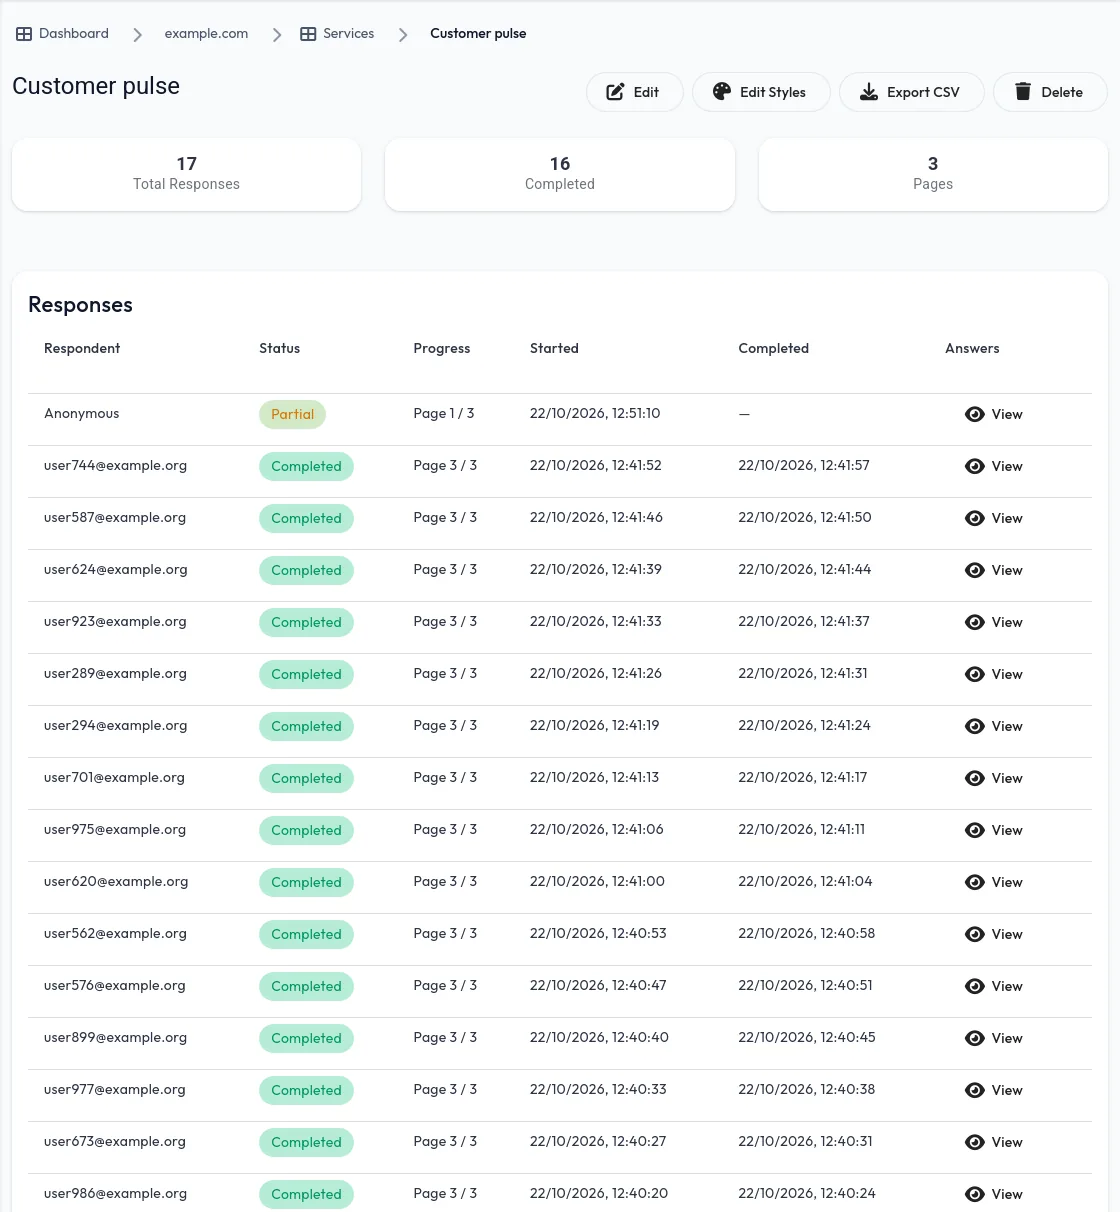Click the Customer pulse breadcrumb item
The height and width of the screenshot is (1212, 1120).
click(478, 34)
